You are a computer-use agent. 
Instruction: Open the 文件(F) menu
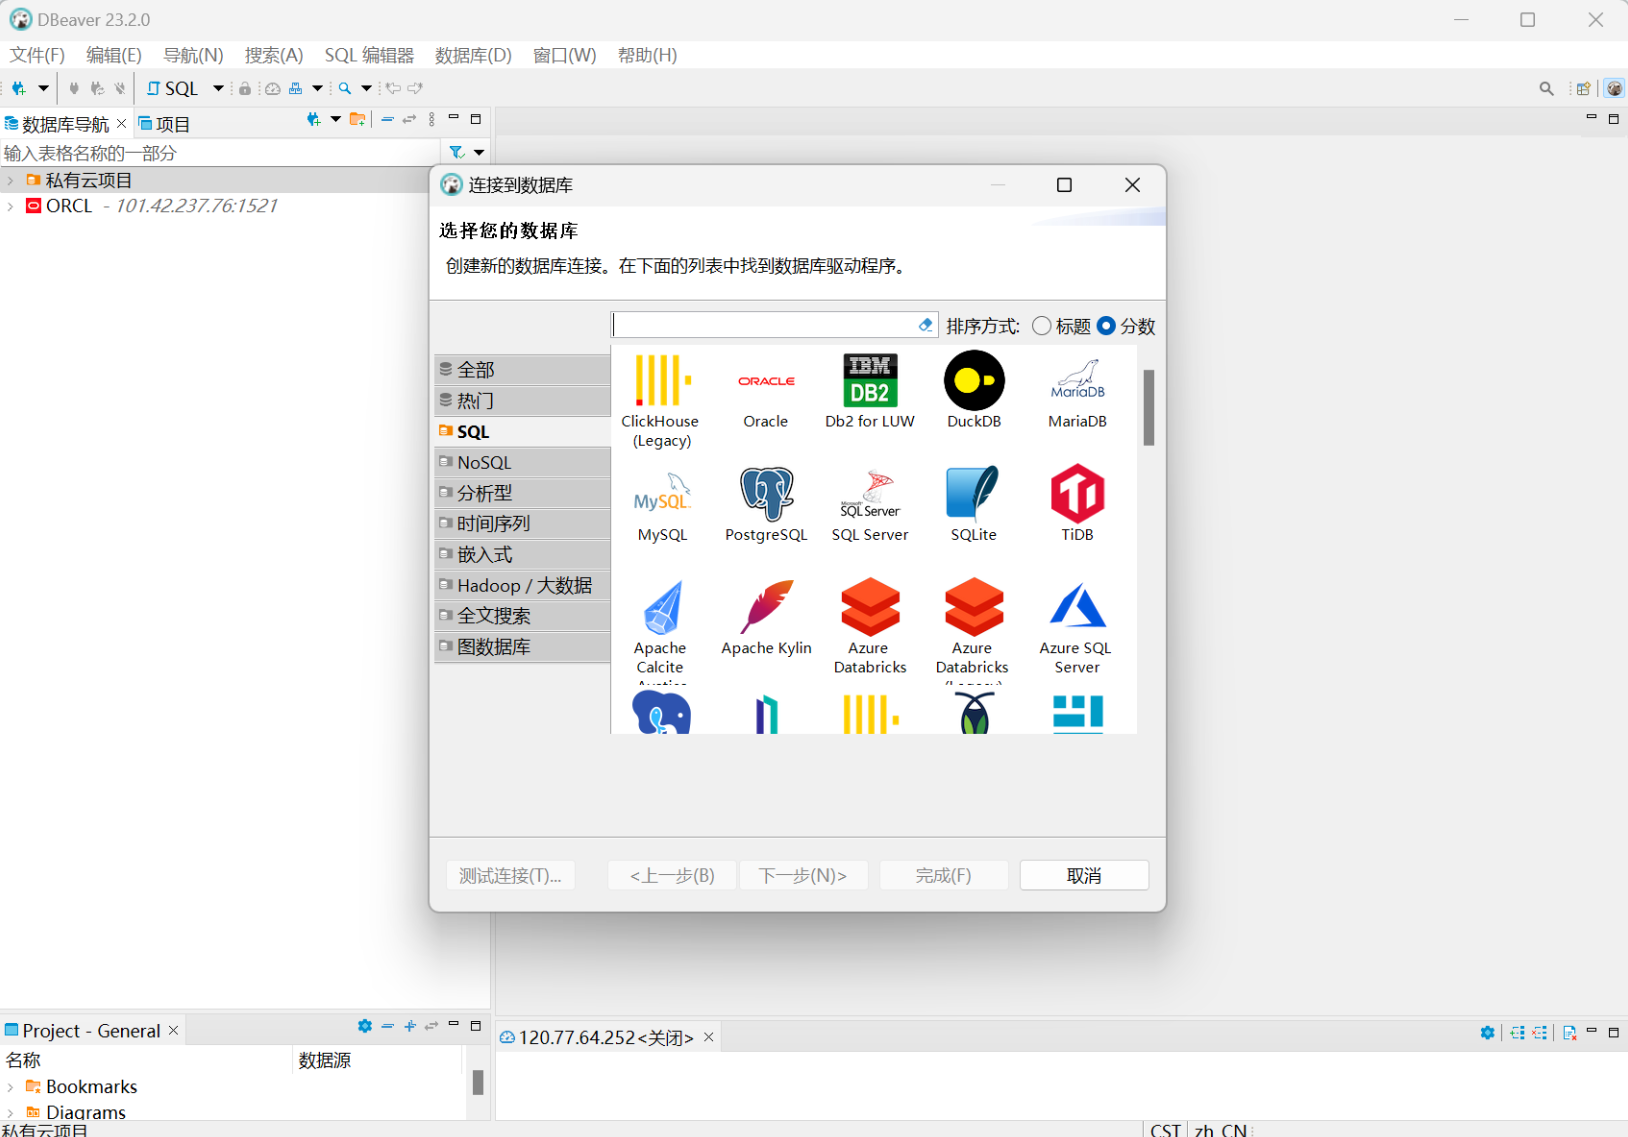click(37, 55)
